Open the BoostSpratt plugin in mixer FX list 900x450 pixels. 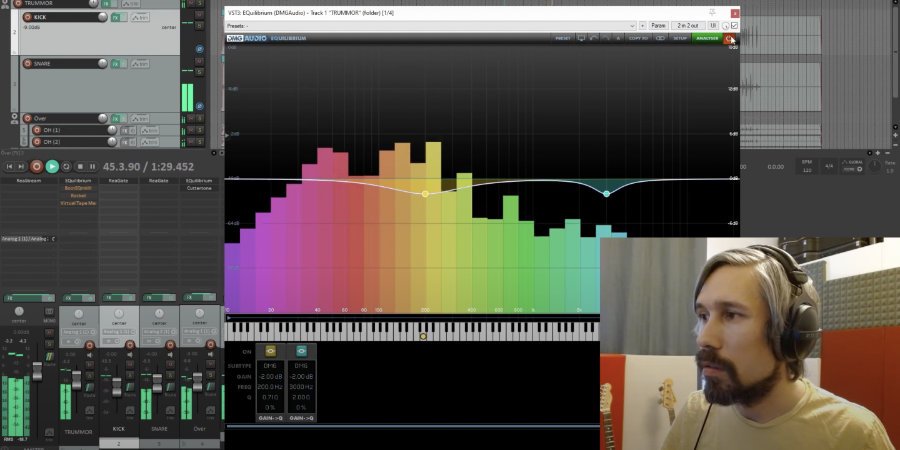pyautogui.click(x=78, y=188)
